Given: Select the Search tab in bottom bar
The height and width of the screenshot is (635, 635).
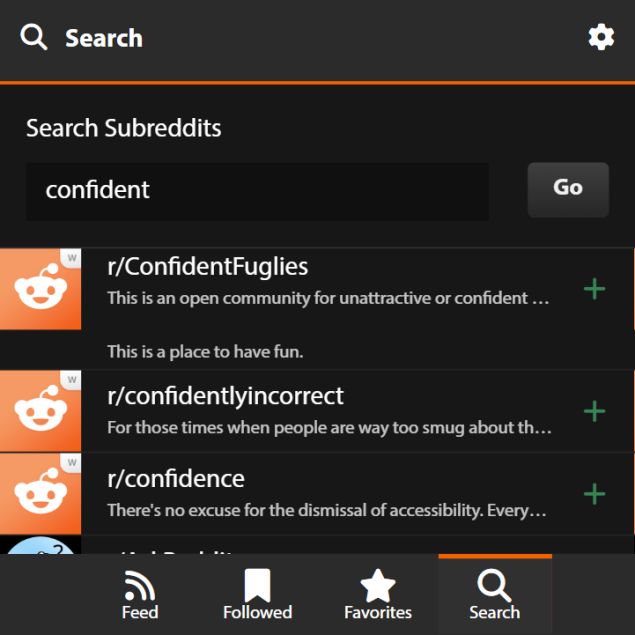Looking at the screenshot, I should point(495,595).
